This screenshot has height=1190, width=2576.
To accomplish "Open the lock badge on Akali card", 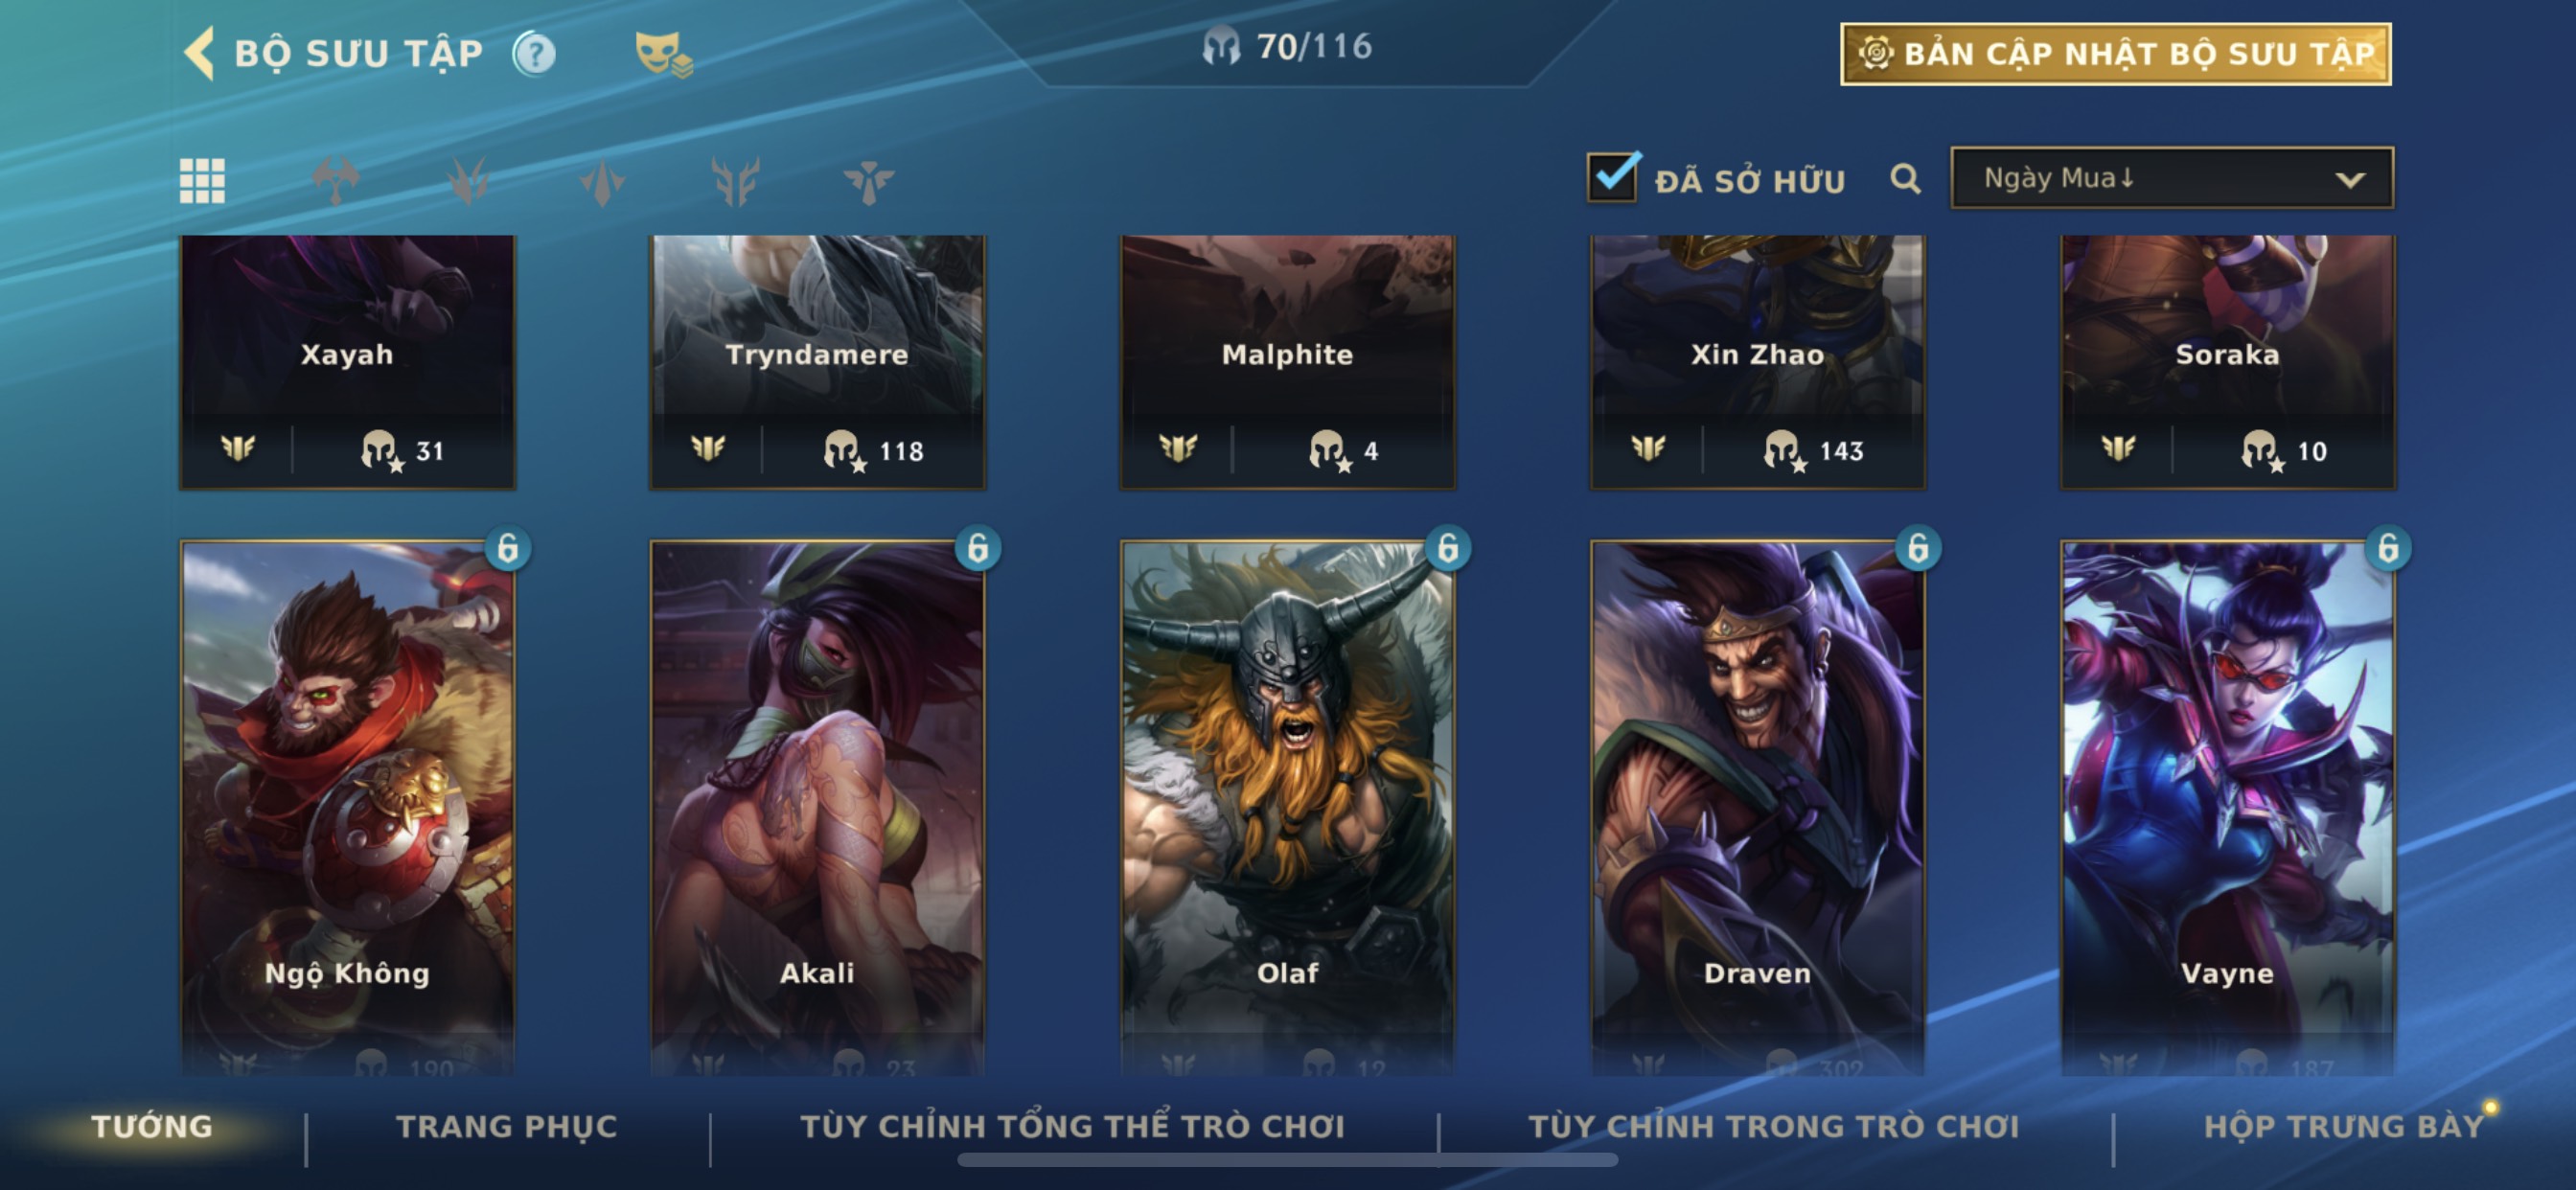I will tap(977, 548).
